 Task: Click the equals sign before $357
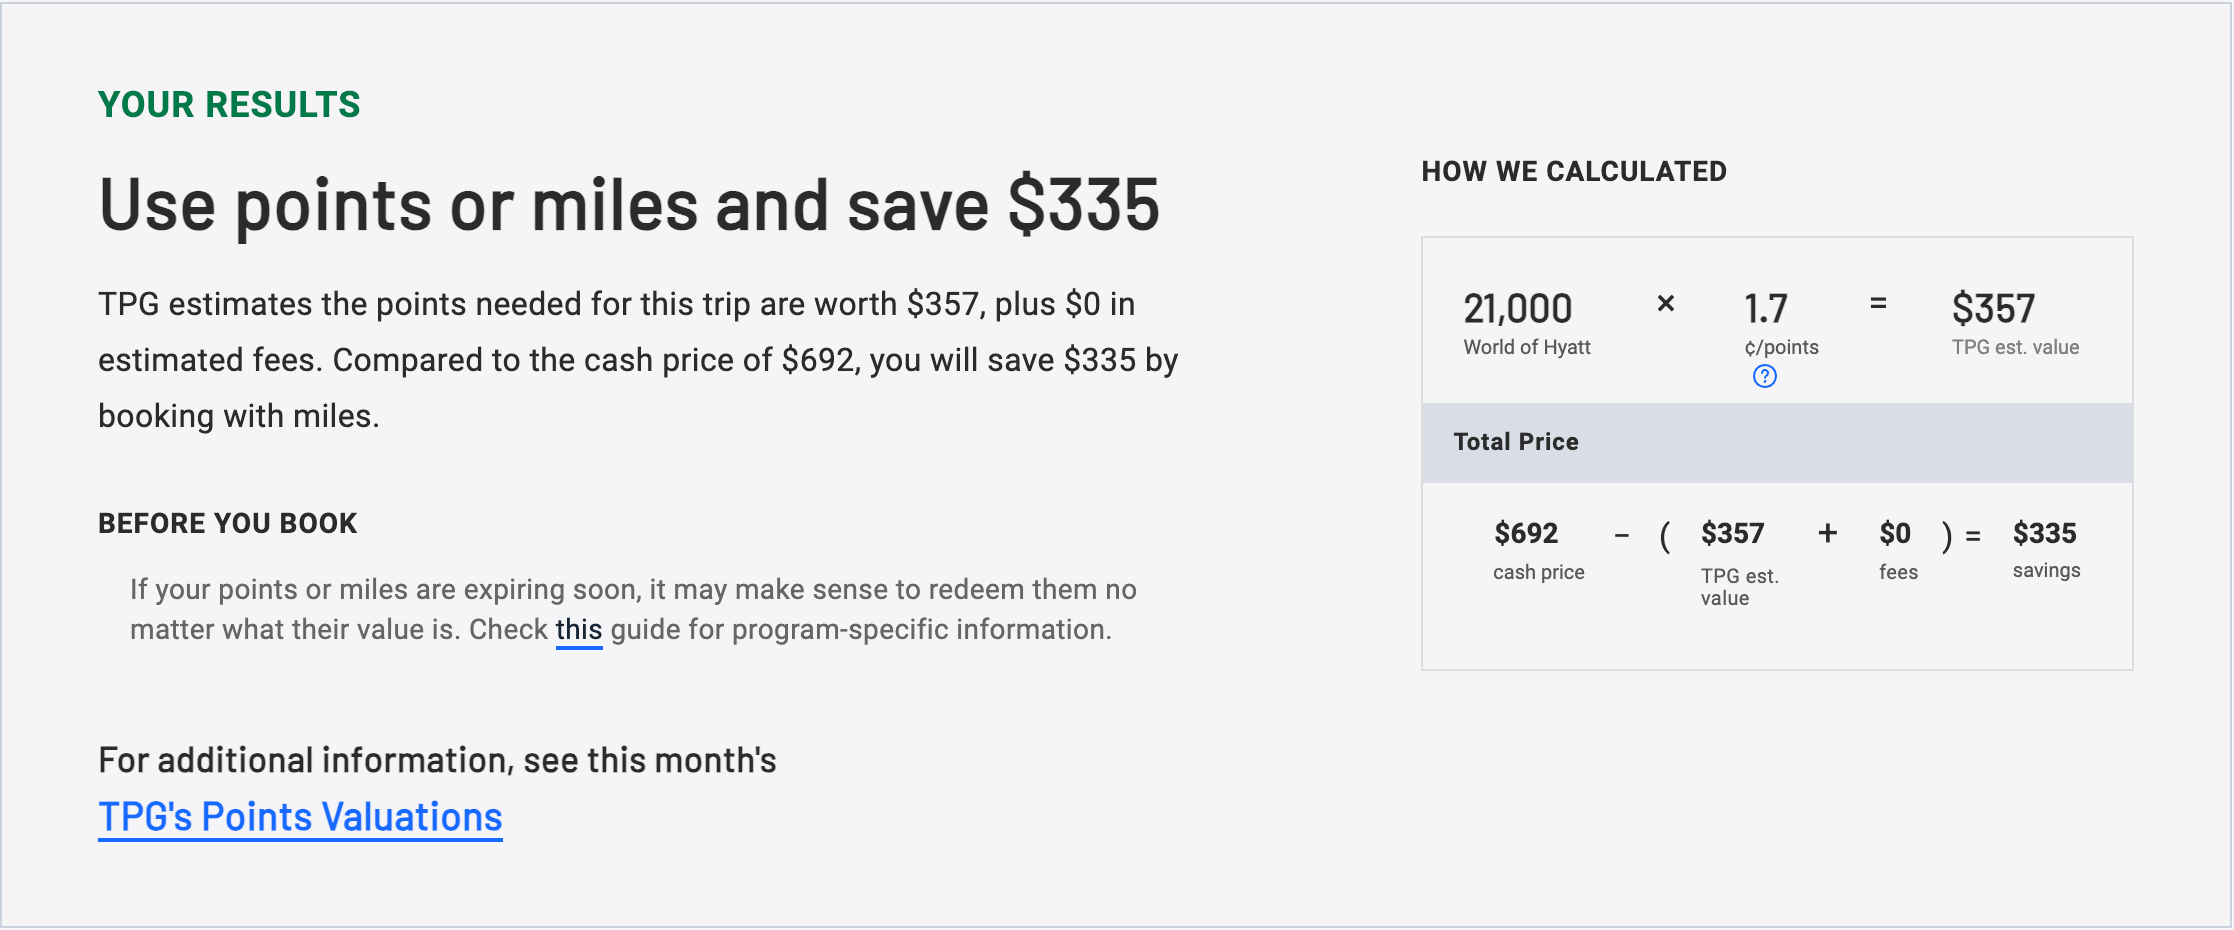(x=1878, y=303)
